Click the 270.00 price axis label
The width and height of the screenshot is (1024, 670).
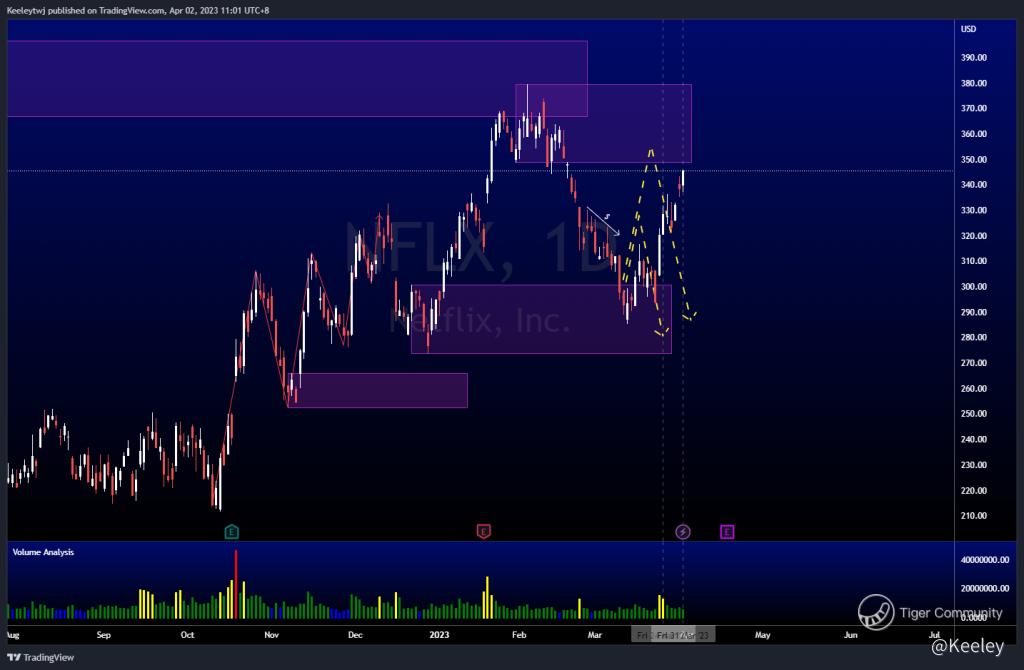tap(974, 363)
